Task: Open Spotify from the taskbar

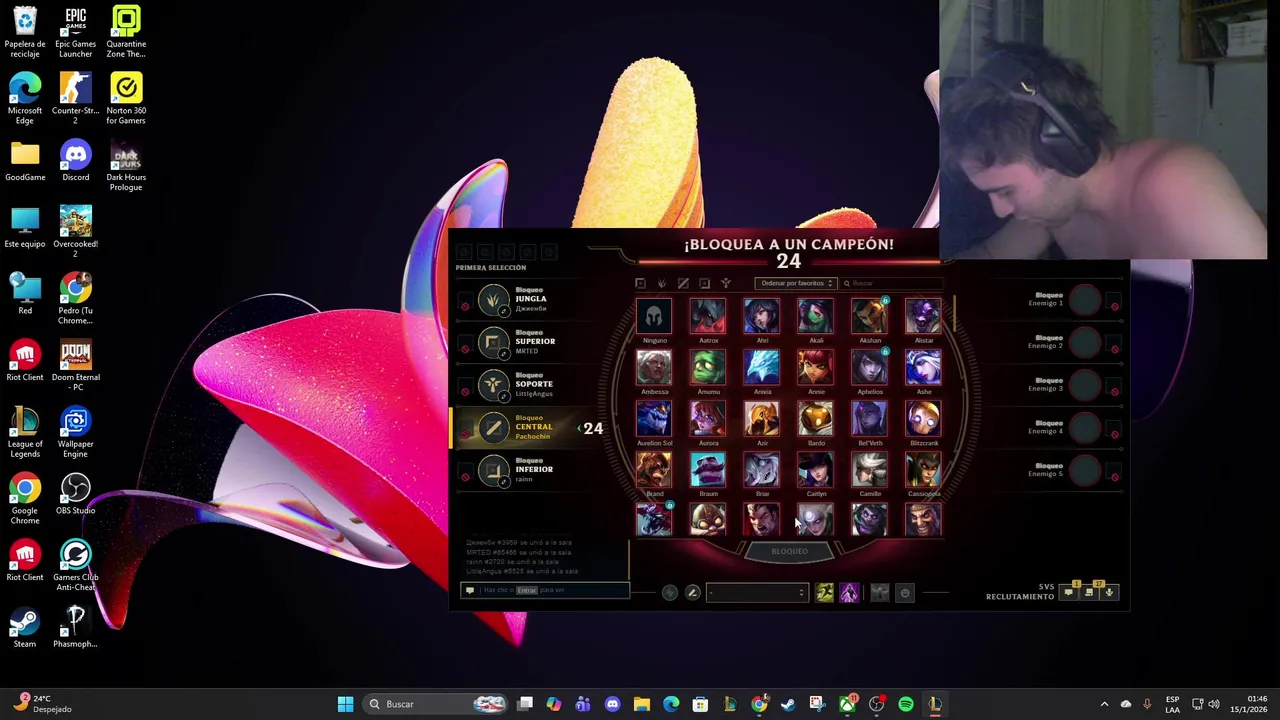Action: click(906, 704)
